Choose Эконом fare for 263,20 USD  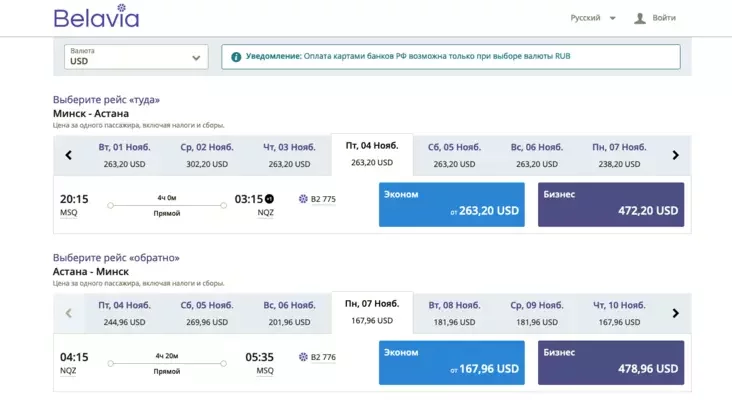click(452, 204)
